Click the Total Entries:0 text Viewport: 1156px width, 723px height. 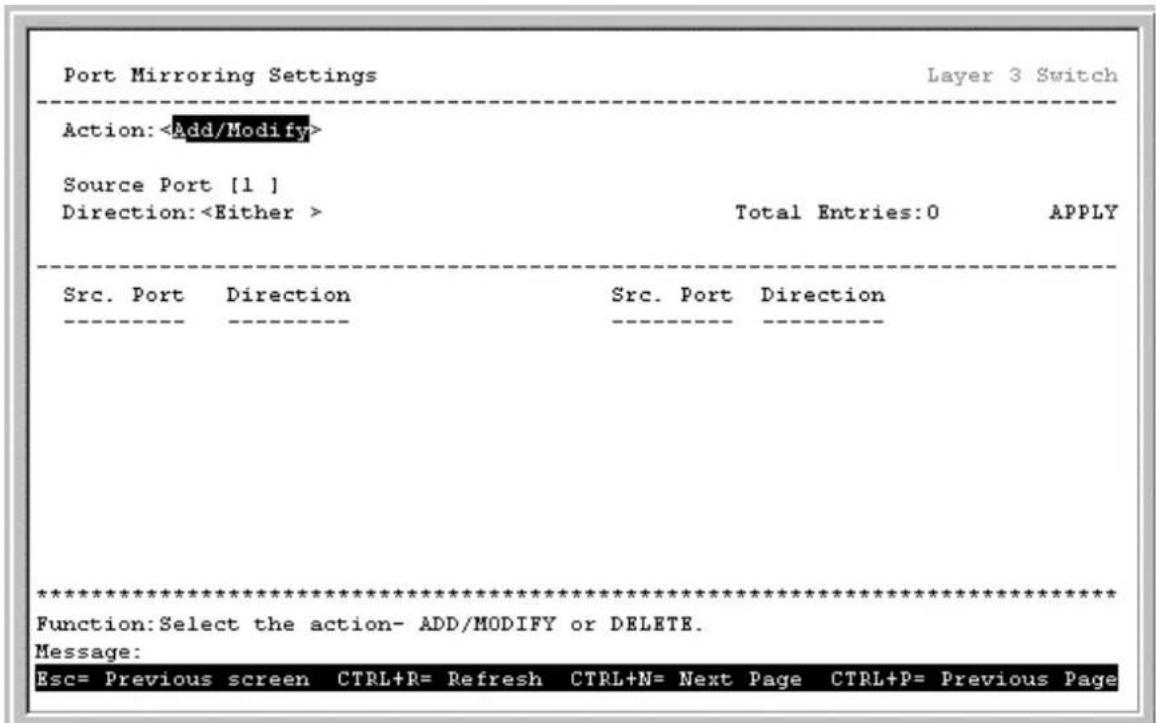837,213
